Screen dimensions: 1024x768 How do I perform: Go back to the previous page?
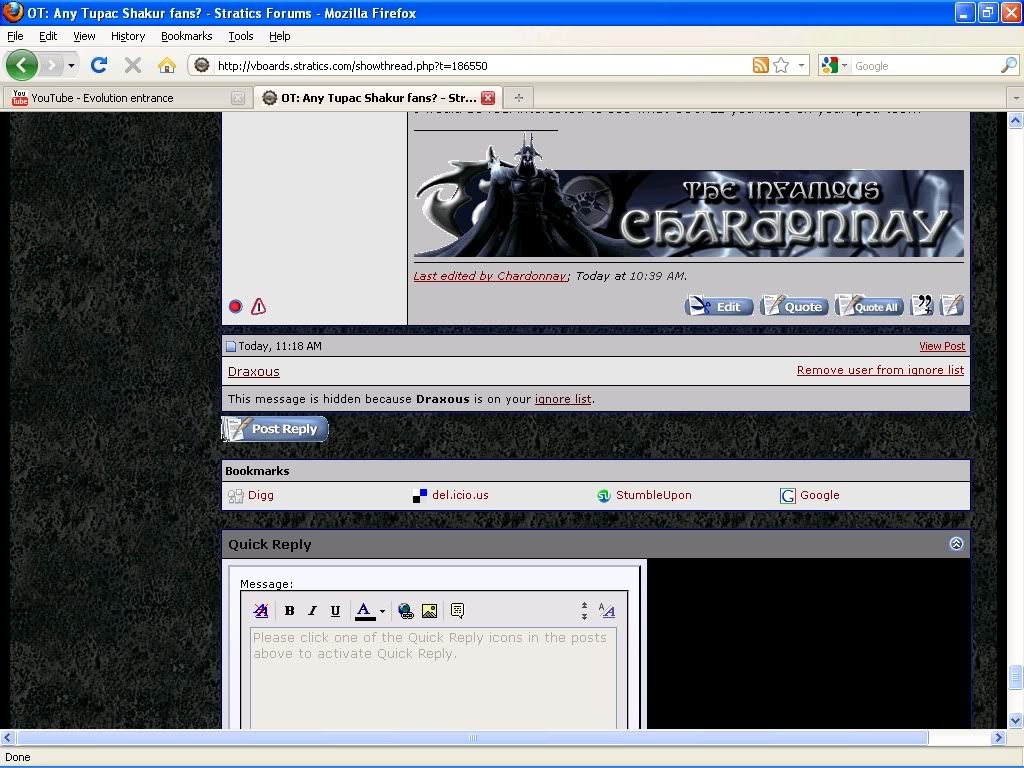click(x=22, y=65)
